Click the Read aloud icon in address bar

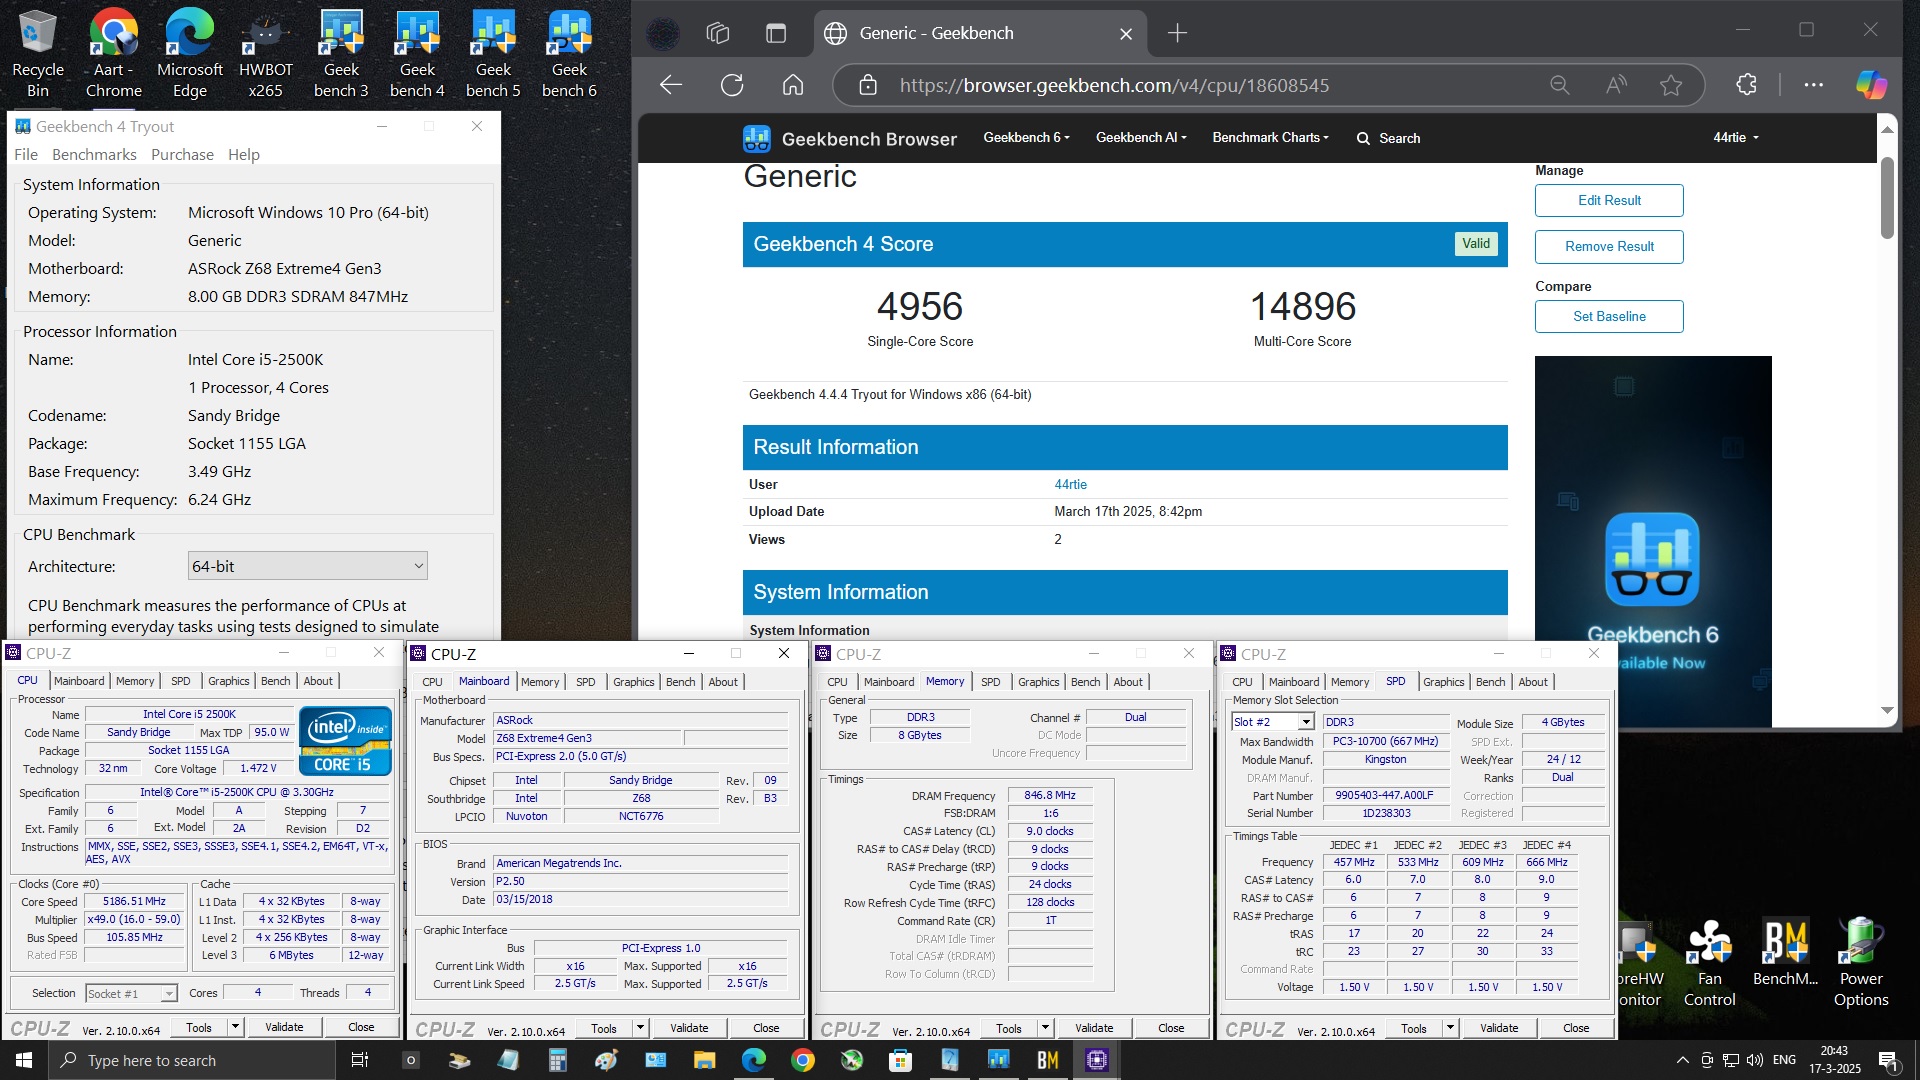(1616, 85)
